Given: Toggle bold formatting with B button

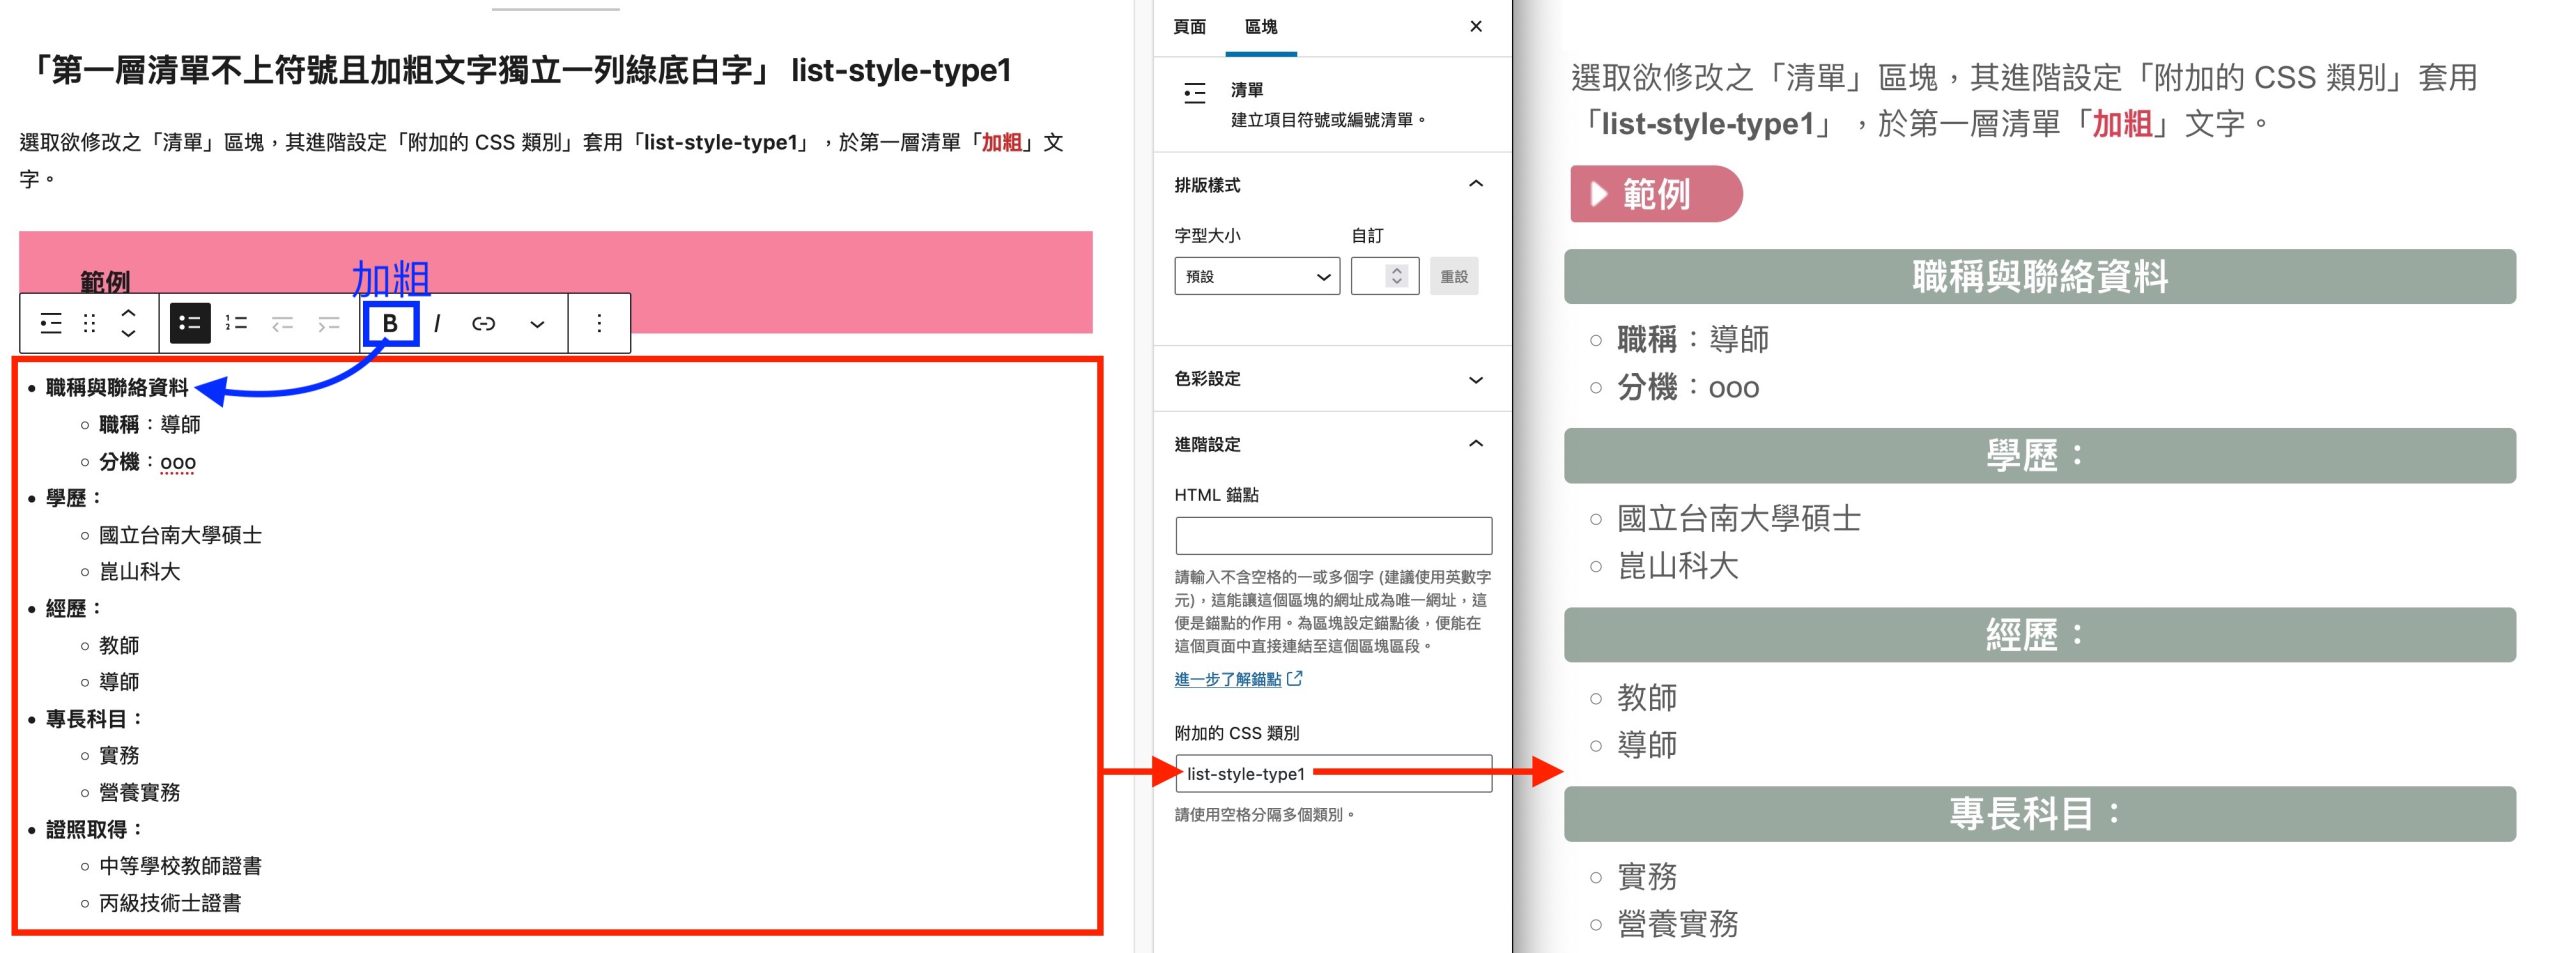Looking at the screenshot, I should pyautogui.click(x=390, y=323).
